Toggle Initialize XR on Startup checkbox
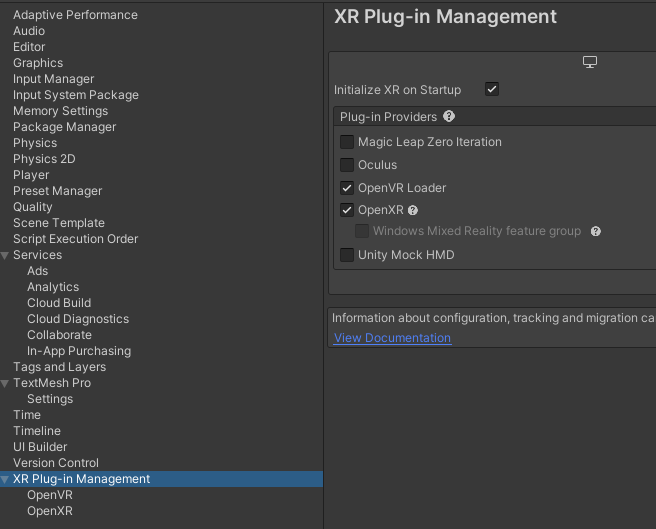The width and height of the screenshot is (656, 529). pyautogui.click(x=492, y=89)
